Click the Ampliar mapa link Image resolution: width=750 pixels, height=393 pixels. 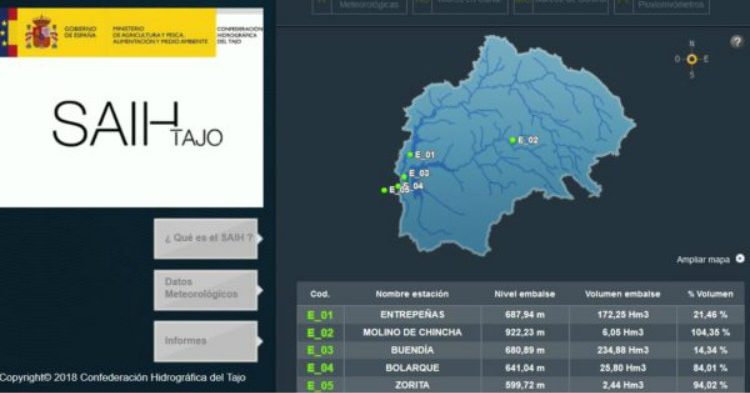pyautogui.click(x=703, y=260)
